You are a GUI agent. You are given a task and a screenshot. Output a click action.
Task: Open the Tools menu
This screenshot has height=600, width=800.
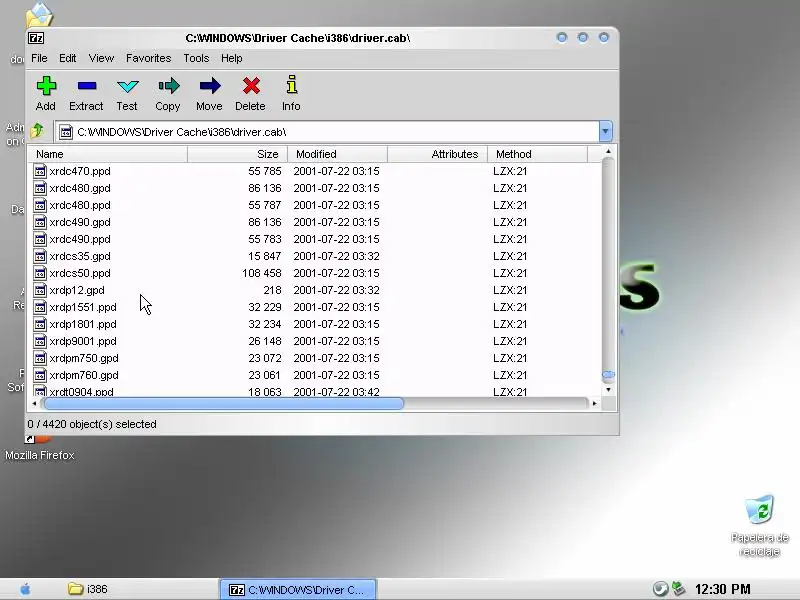196,58
